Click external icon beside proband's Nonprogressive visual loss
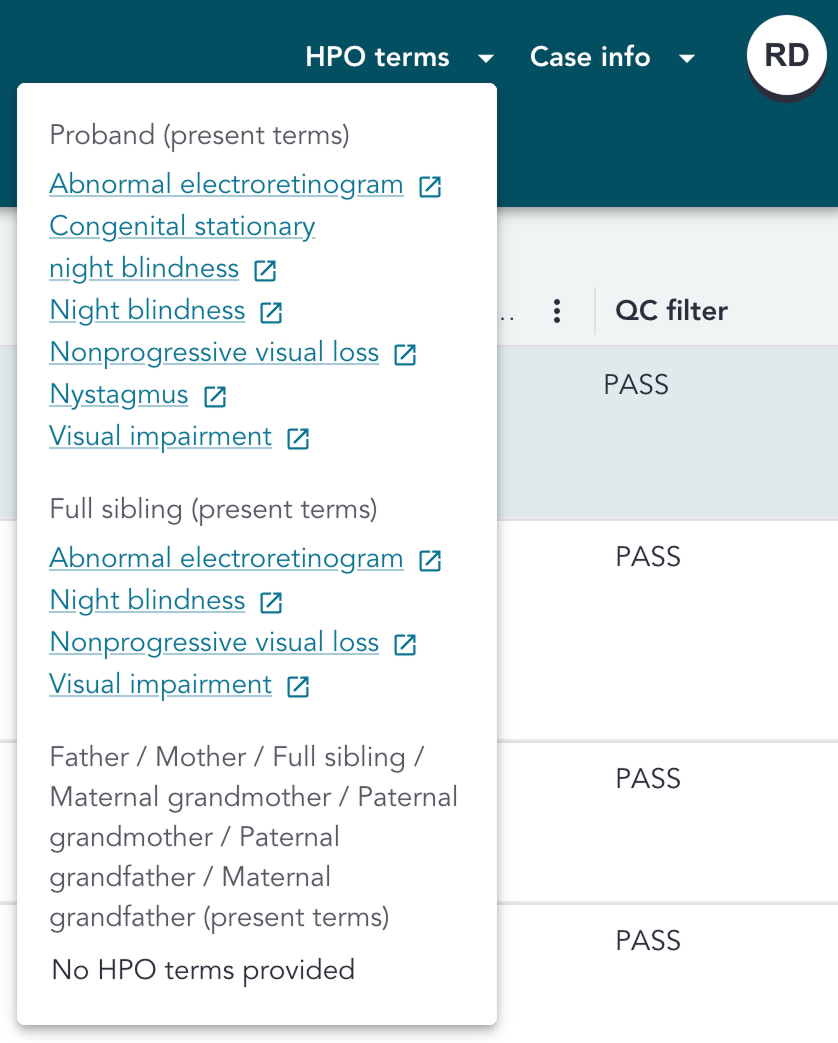Screen dimensions: 838x1043 405,354
